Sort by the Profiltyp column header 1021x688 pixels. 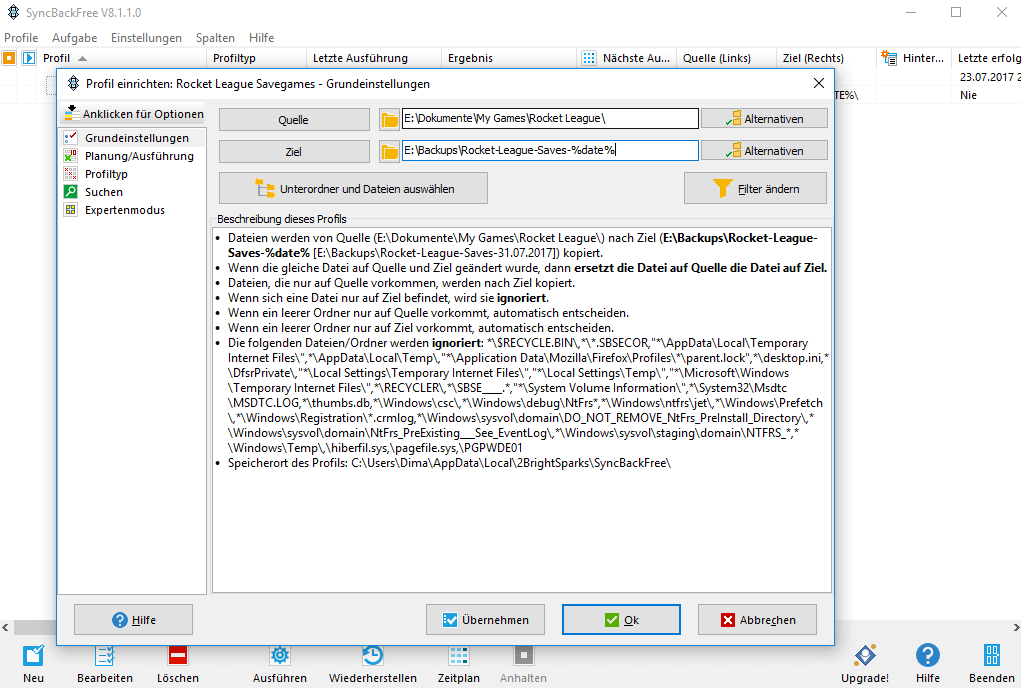coord(257,58)
